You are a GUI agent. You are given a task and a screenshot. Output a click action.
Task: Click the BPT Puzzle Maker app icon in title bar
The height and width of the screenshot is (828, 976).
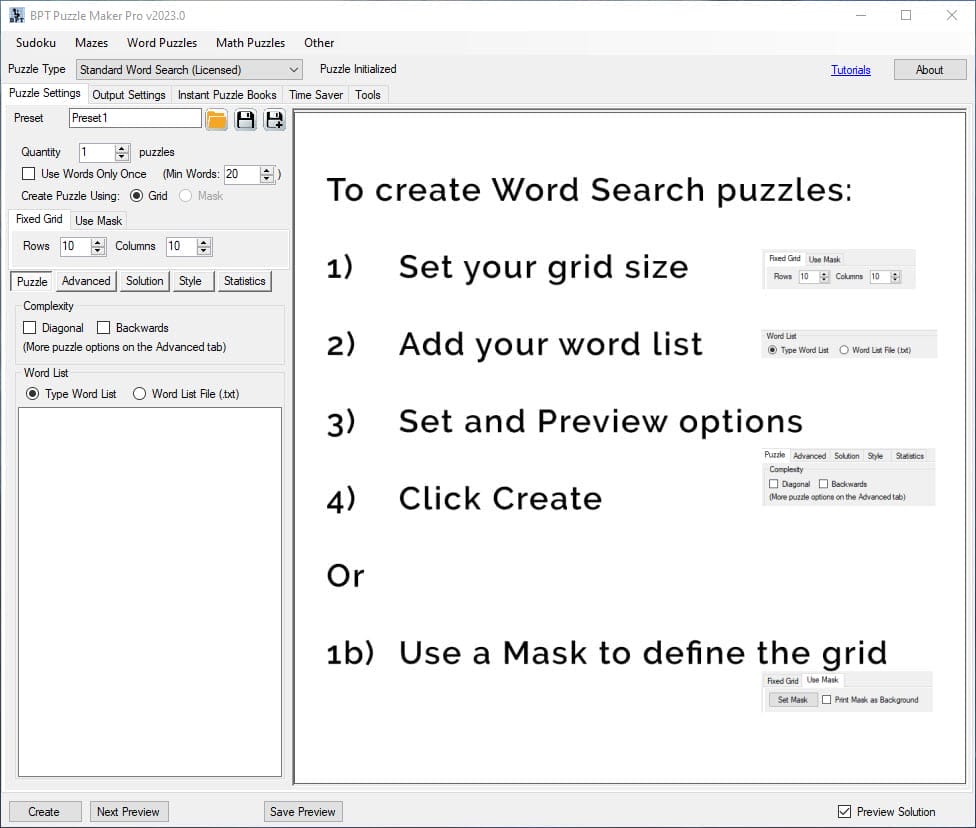click(17, 15)
